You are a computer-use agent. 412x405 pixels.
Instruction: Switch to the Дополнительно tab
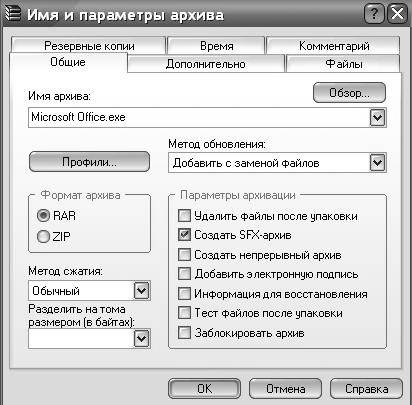[x=206, y=64]
